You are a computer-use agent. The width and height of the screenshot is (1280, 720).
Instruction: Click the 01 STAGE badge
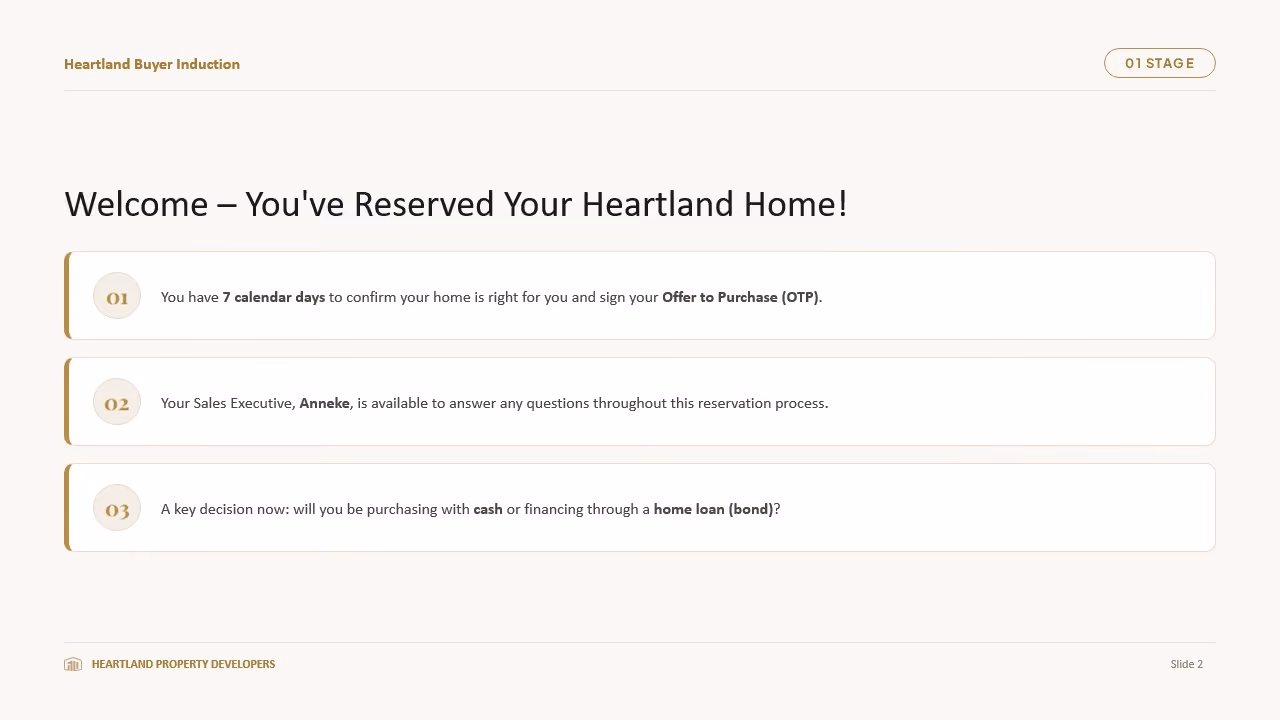pos(1160,63)
